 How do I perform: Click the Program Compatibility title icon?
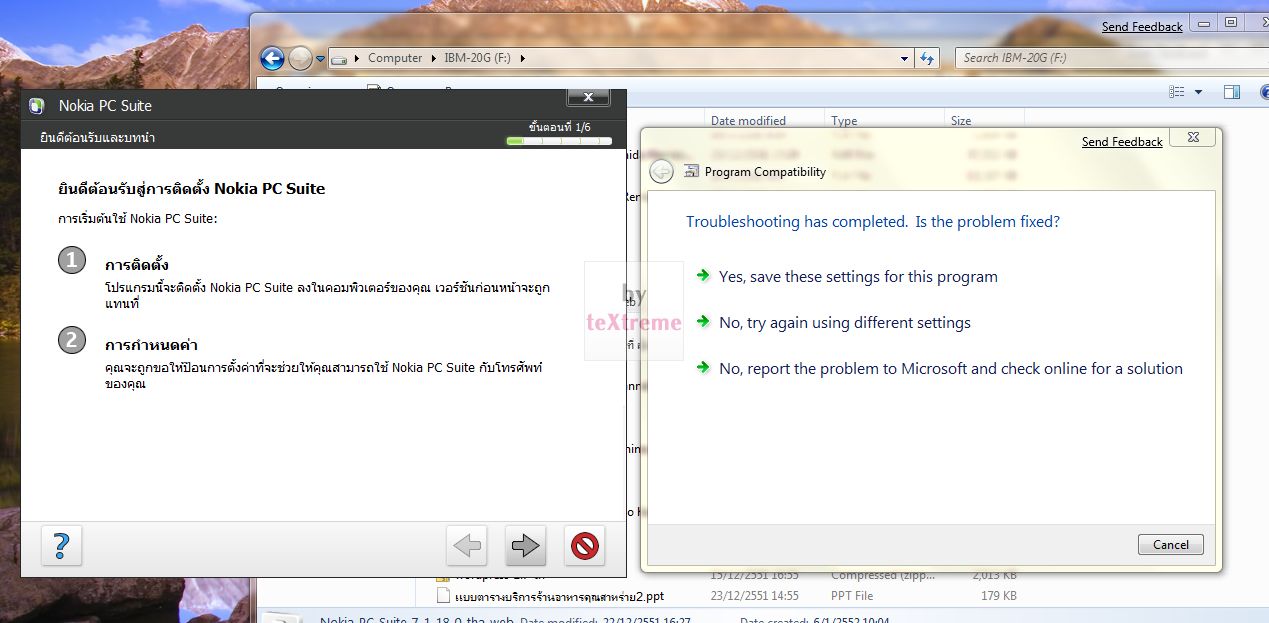(691, 172)
